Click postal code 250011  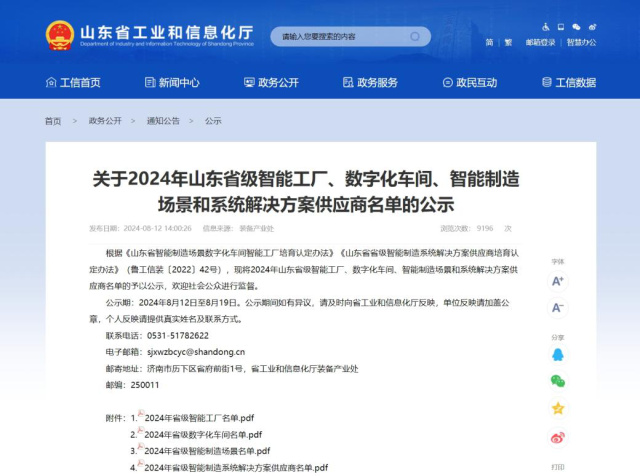(x=145, y=385)
